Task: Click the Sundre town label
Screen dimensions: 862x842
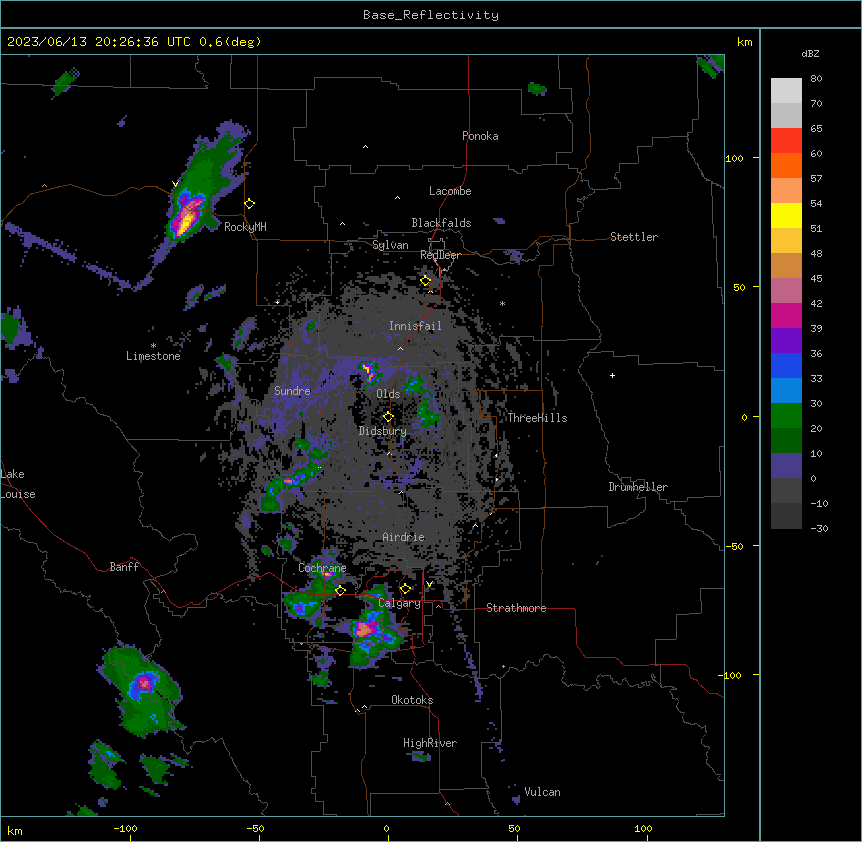Action: (292, 391)
